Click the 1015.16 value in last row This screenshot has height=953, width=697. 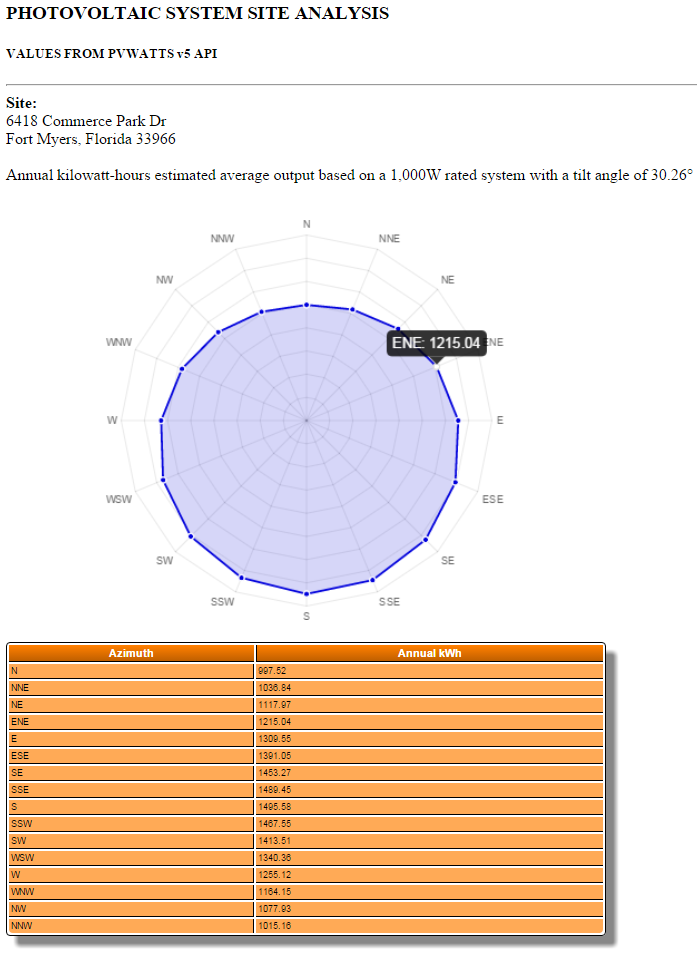[273, 926]
